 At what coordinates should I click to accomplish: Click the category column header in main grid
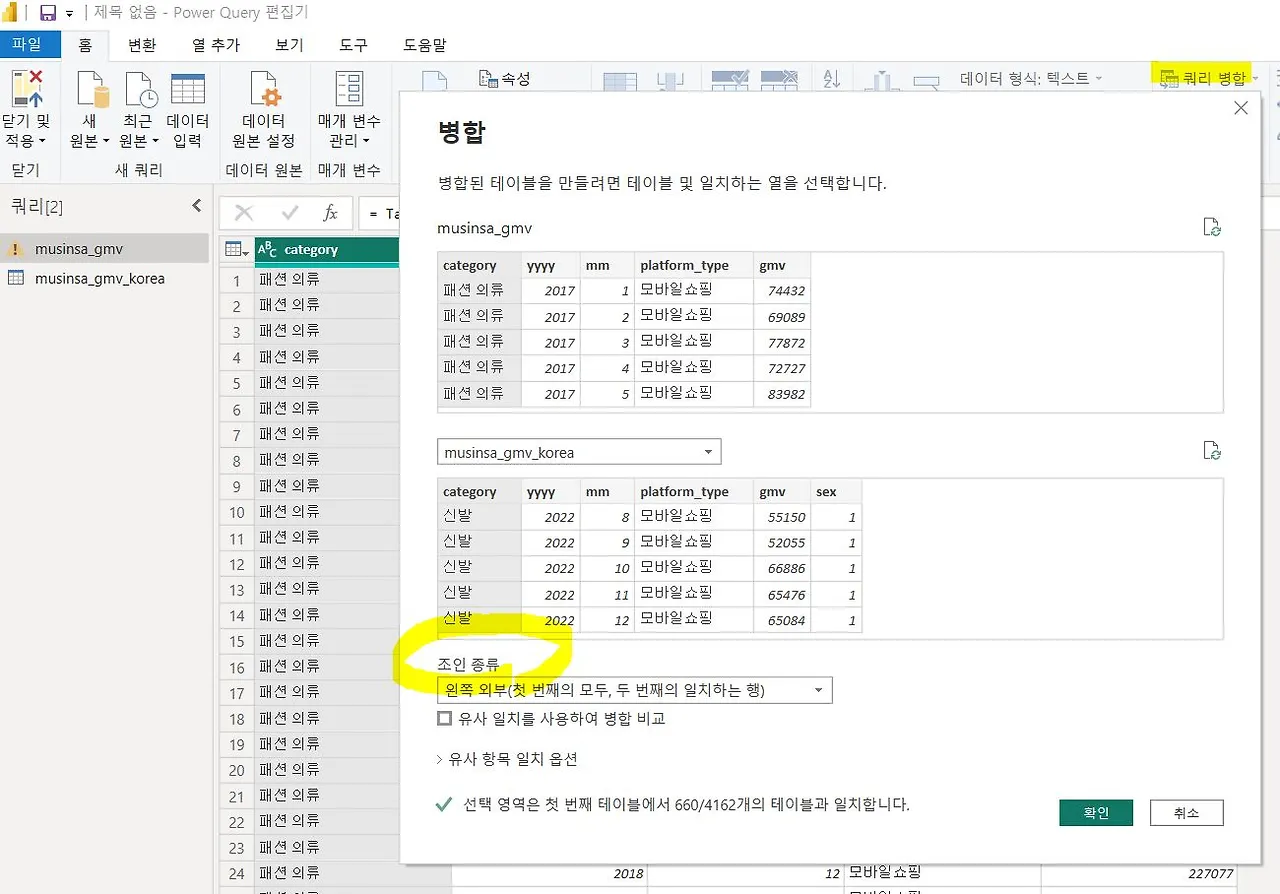327,249
